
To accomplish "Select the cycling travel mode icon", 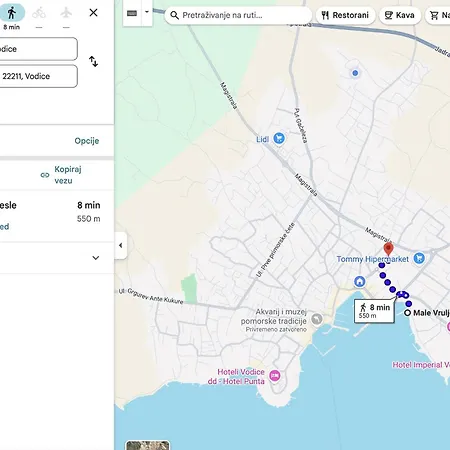I will click(x=39, y=13).
